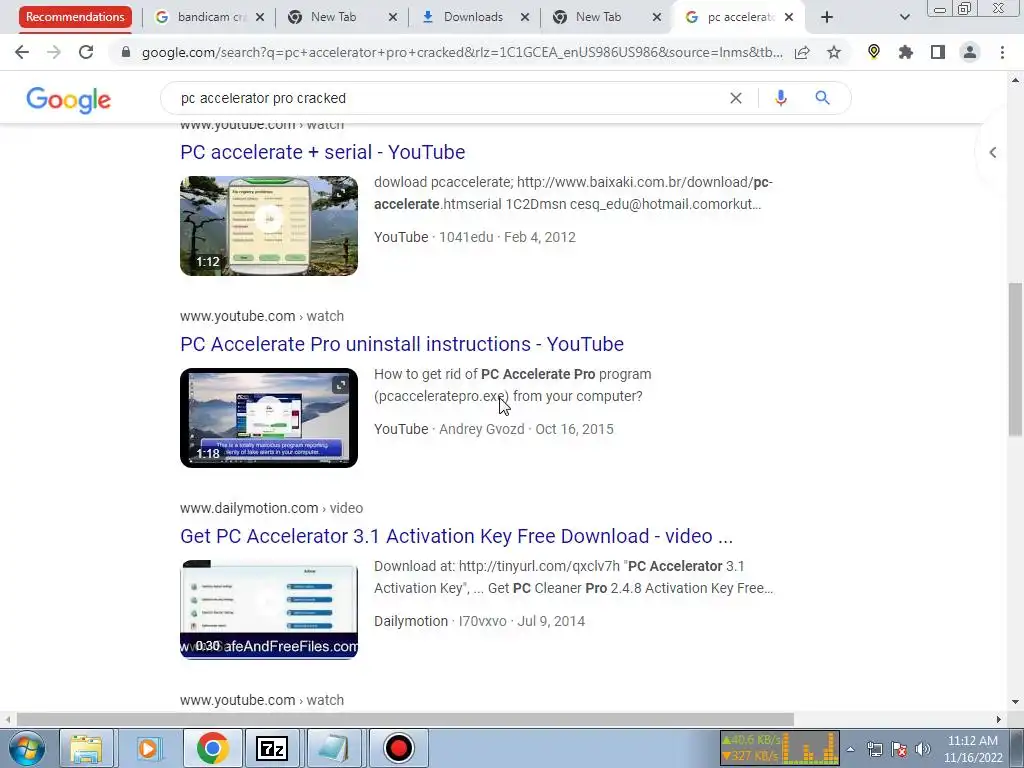Click the network speed meter widget
The image size is (1024, 768).
(780, 748)
